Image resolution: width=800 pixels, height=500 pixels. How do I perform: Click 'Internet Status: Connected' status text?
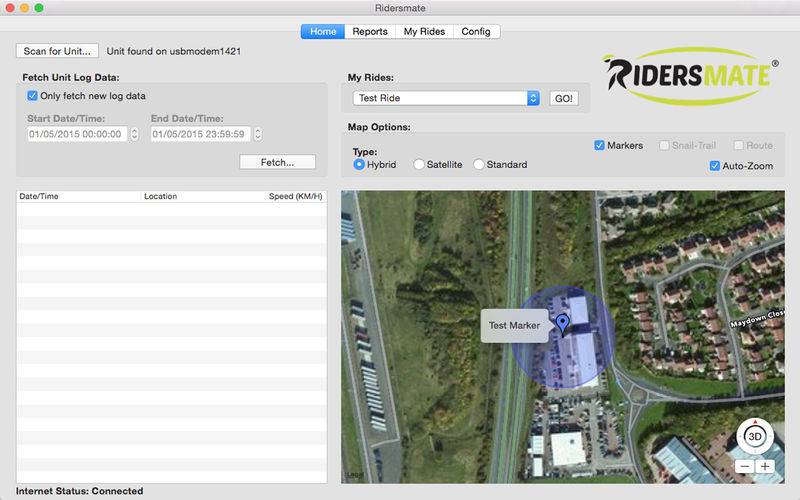(x=80, y=491)
